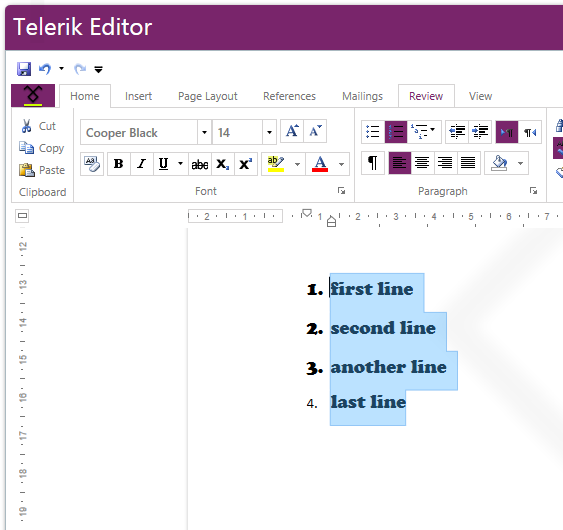Screen dimensions: 563x530
Task: Open the Customize Quick Access Toolbar dropdown
Action: [x=98, y=69]
